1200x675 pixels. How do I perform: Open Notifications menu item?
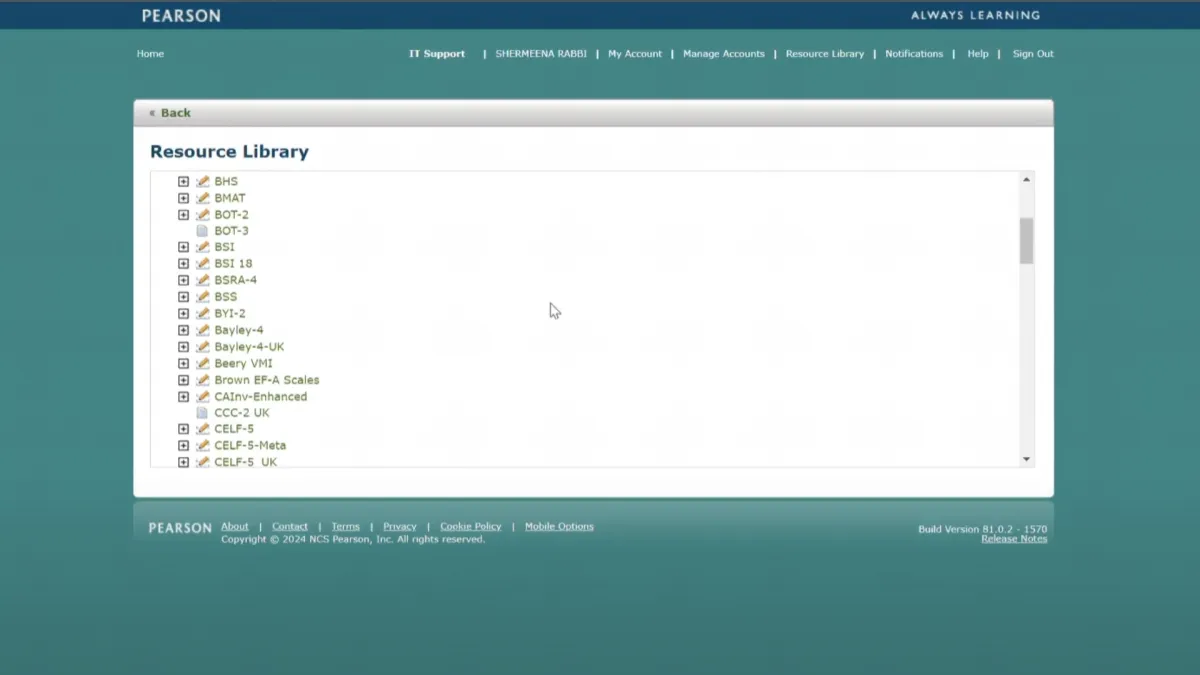click(x=914, y=54)
